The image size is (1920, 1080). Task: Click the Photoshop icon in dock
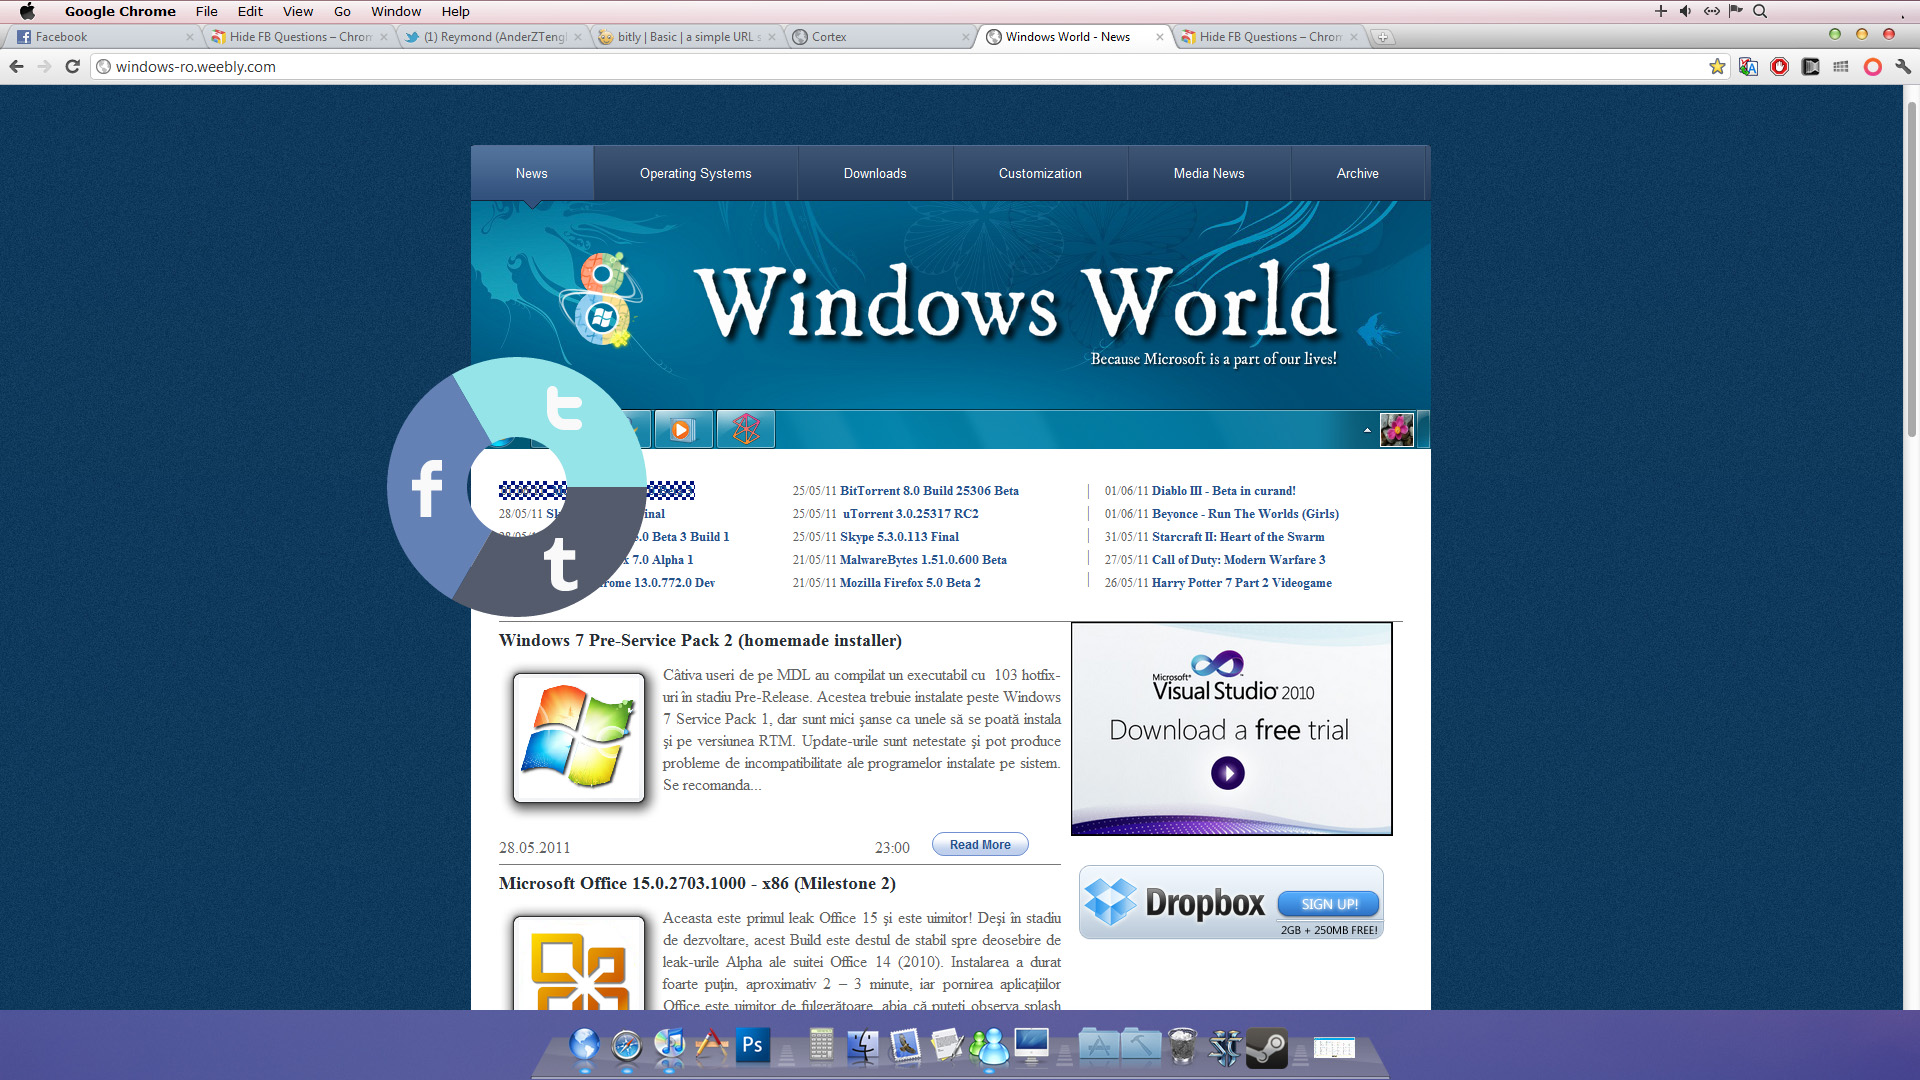point(750,1048)
